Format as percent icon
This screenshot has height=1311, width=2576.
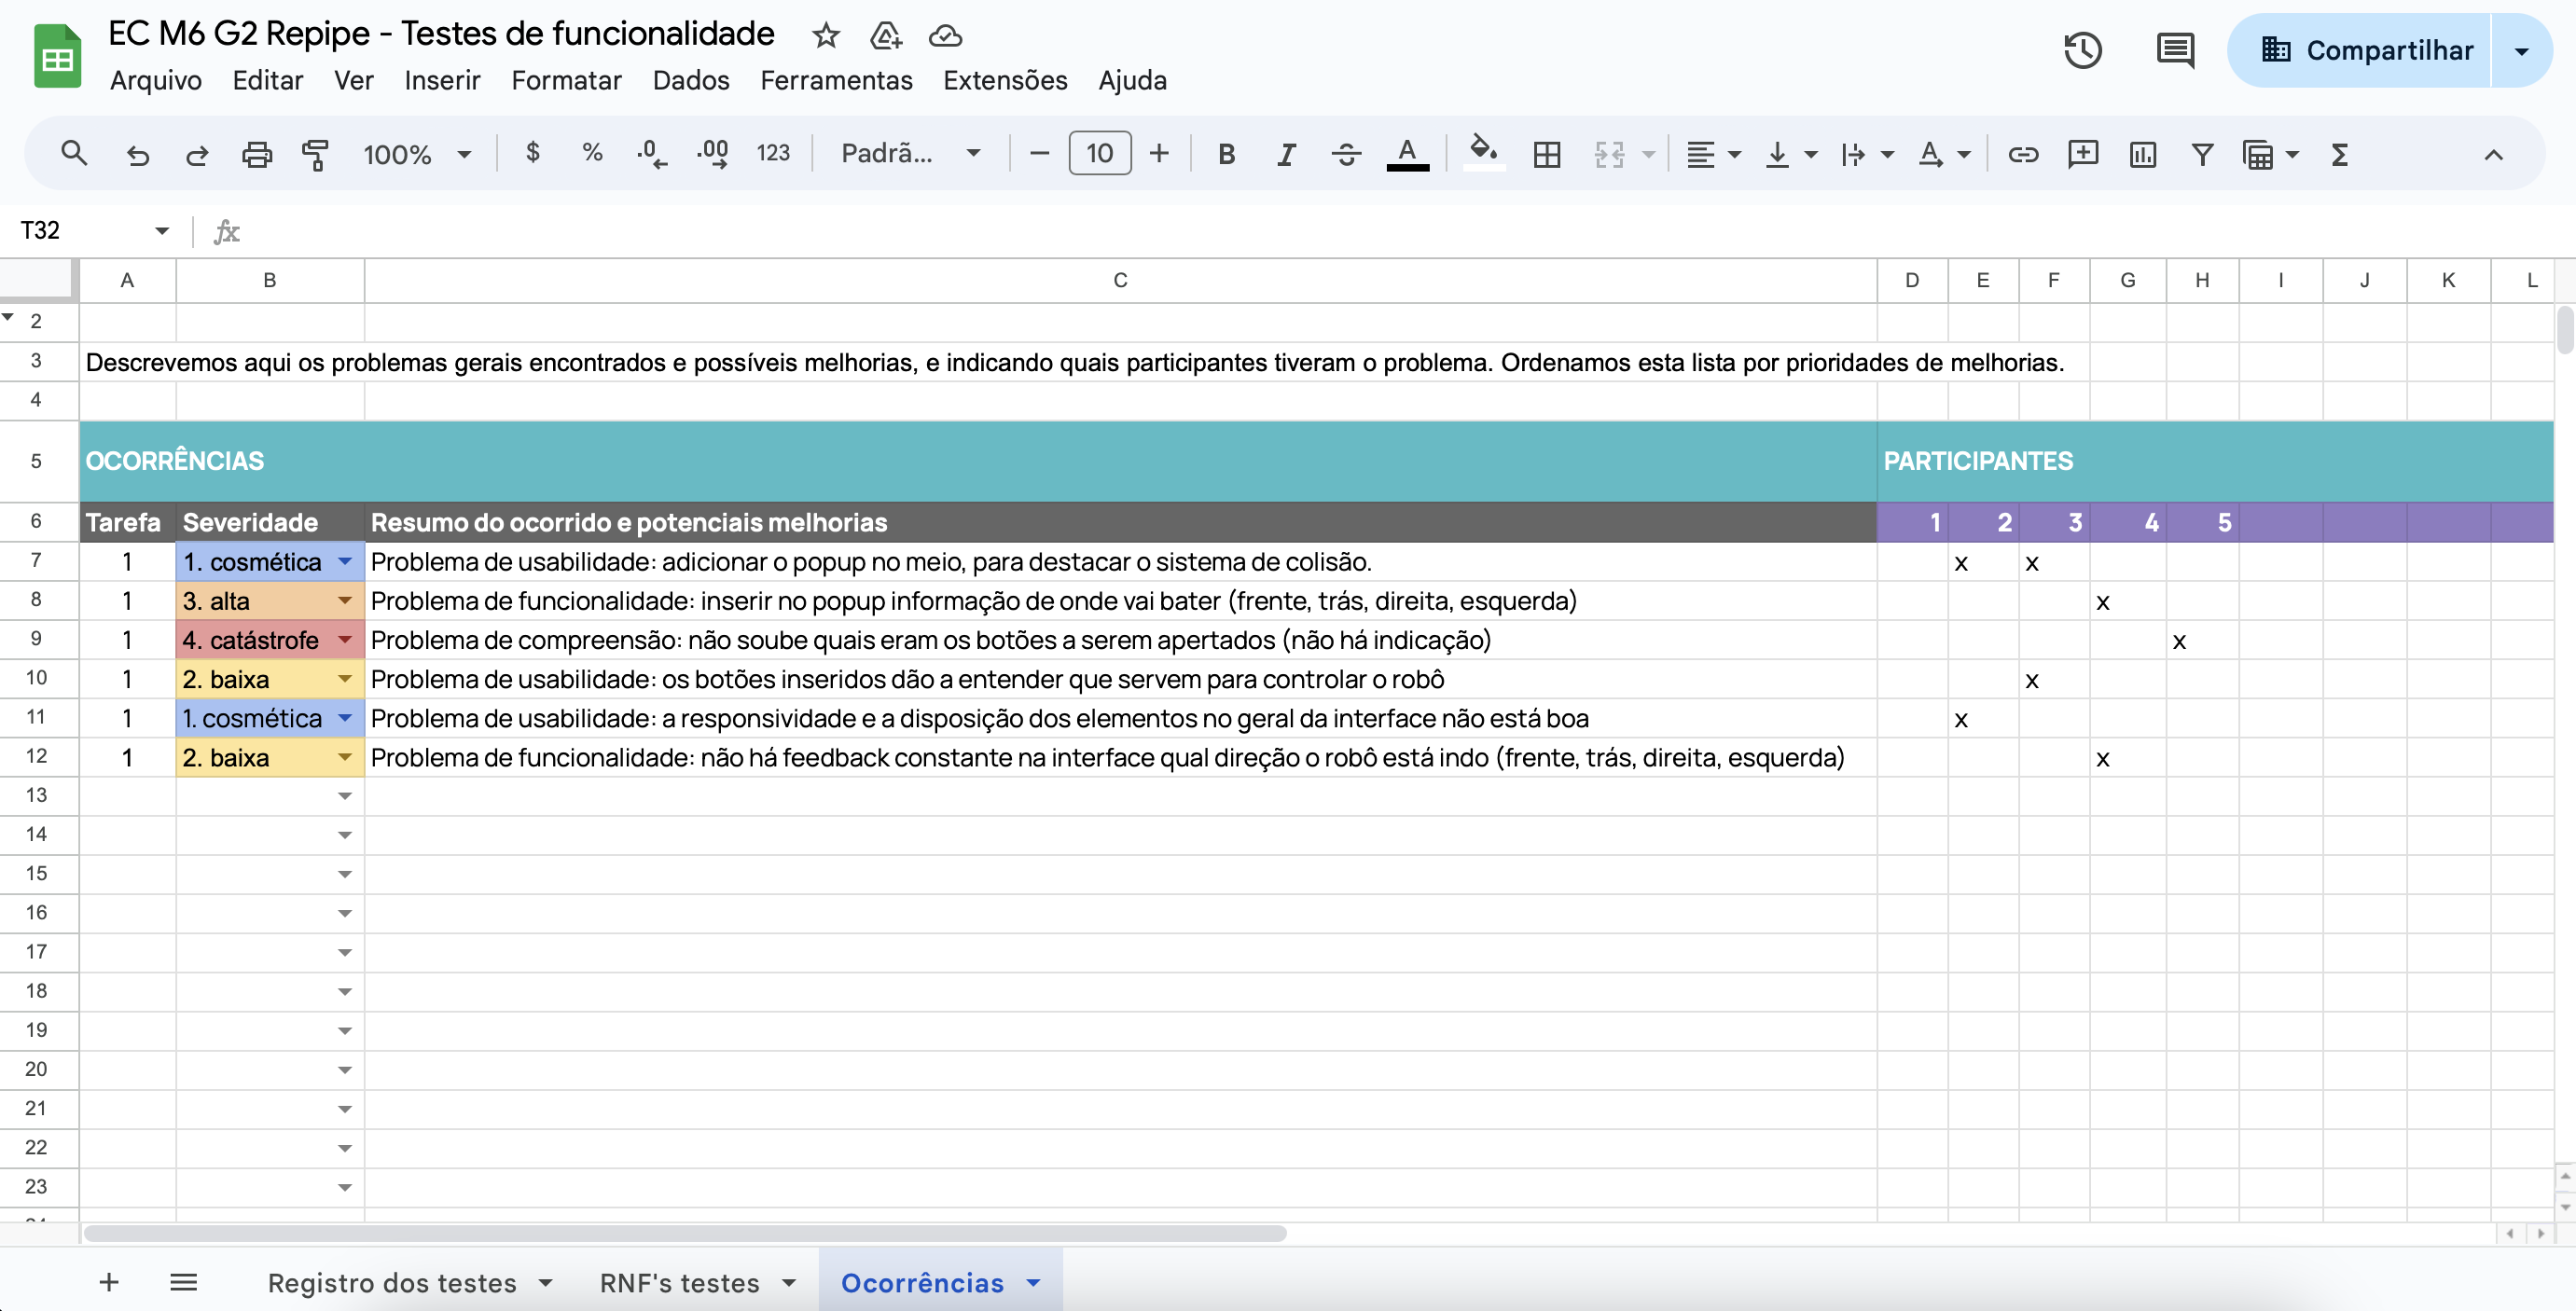[x=592, y=153]
